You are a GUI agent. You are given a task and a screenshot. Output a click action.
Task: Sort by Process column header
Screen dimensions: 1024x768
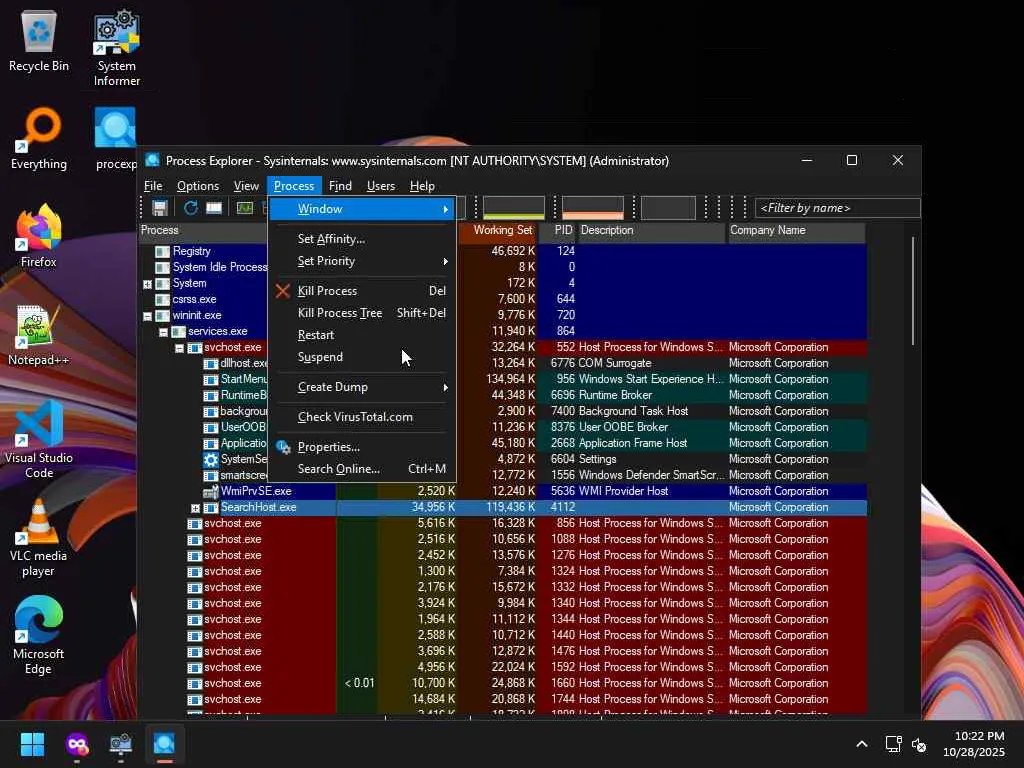pyautogui.click(x=203, y=231)
